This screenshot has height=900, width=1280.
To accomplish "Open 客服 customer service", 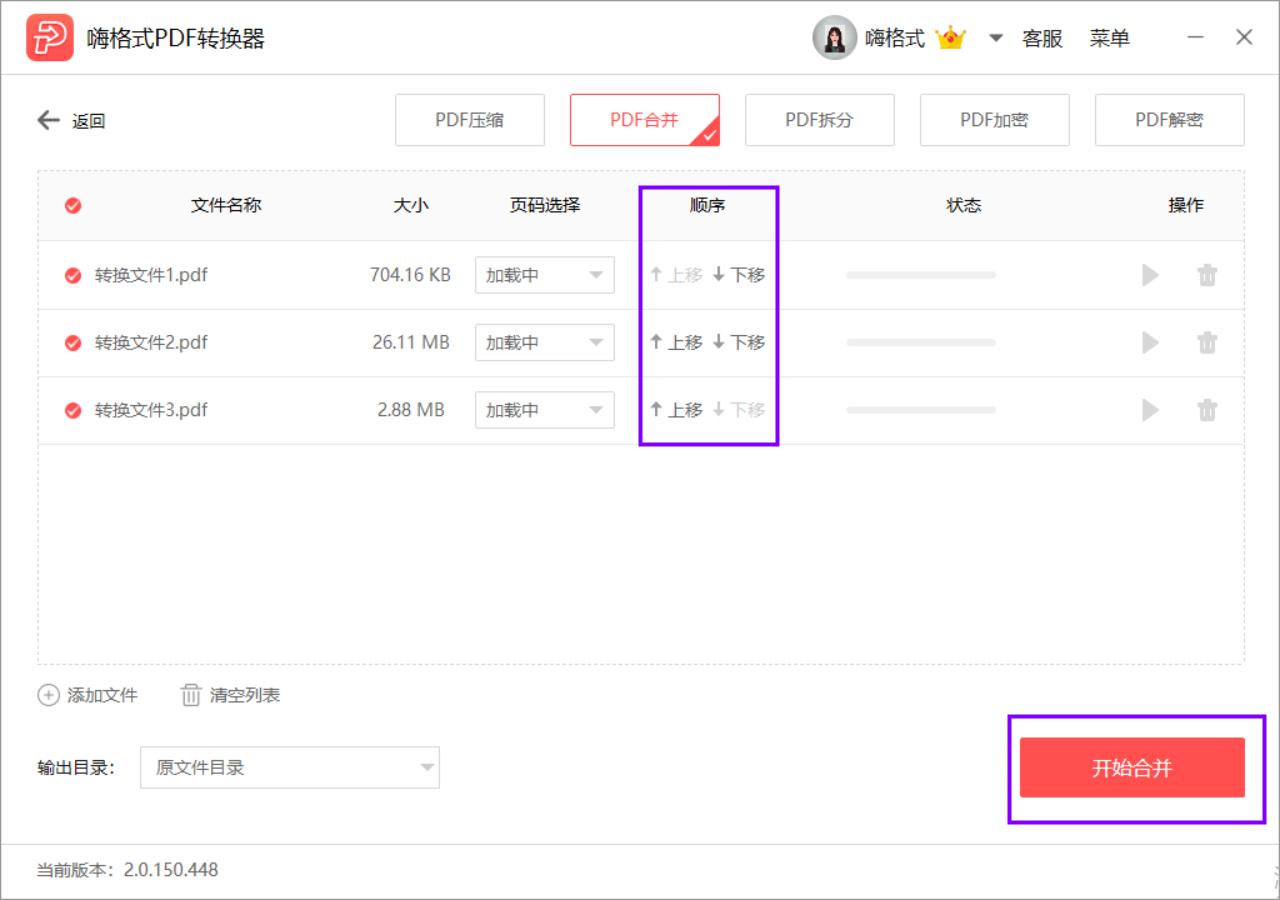I will coord(1042,39).
